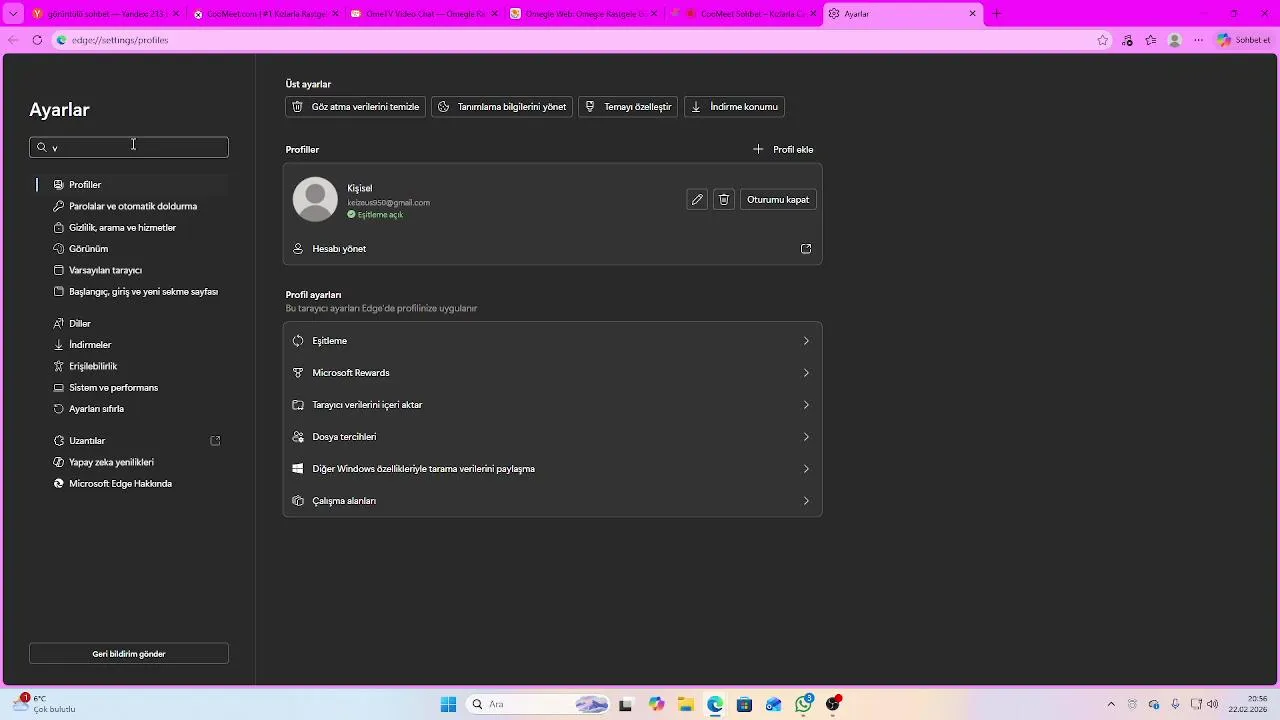Close the Ayarlar tab
This screenshot has height=720, width=1280.
pyautogui.click(x=973, y=14)
